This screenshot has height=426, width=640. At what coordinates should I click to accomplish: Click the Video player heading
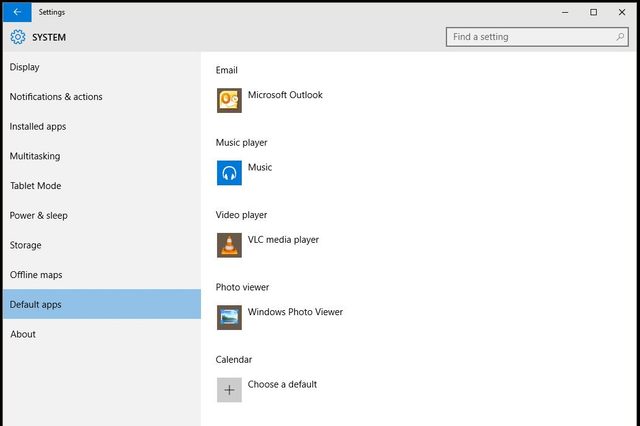pos(241,215)
